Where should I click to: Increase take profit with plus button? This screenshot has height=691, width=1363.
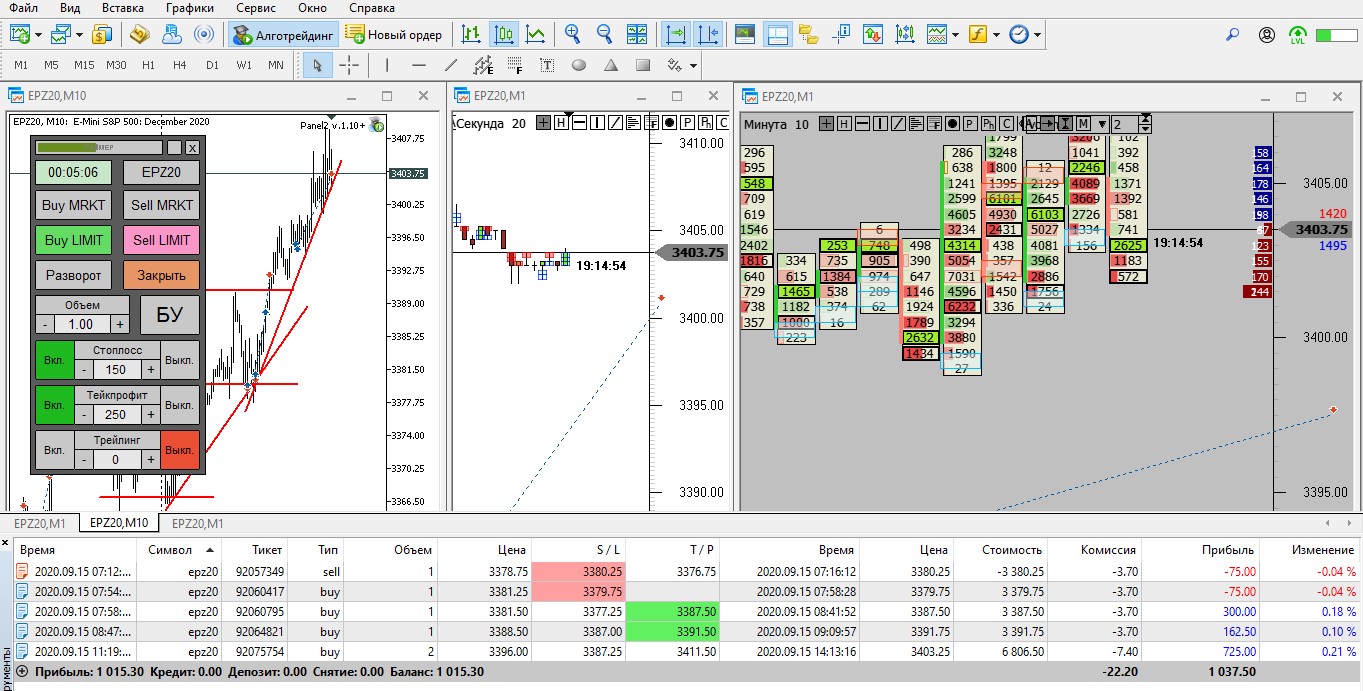click(151, 414)
